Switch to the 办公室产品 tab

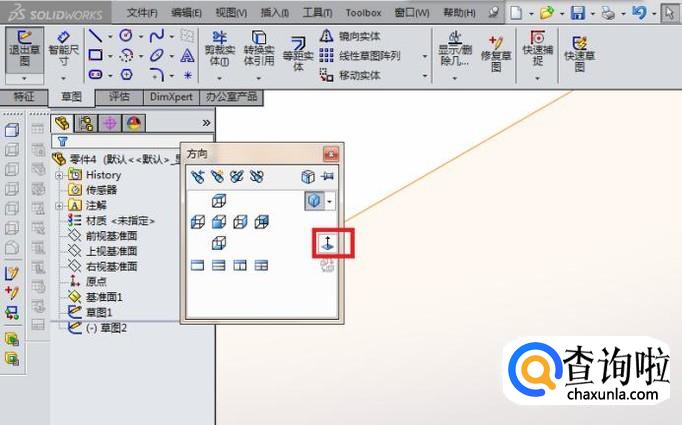coord(231,97)
